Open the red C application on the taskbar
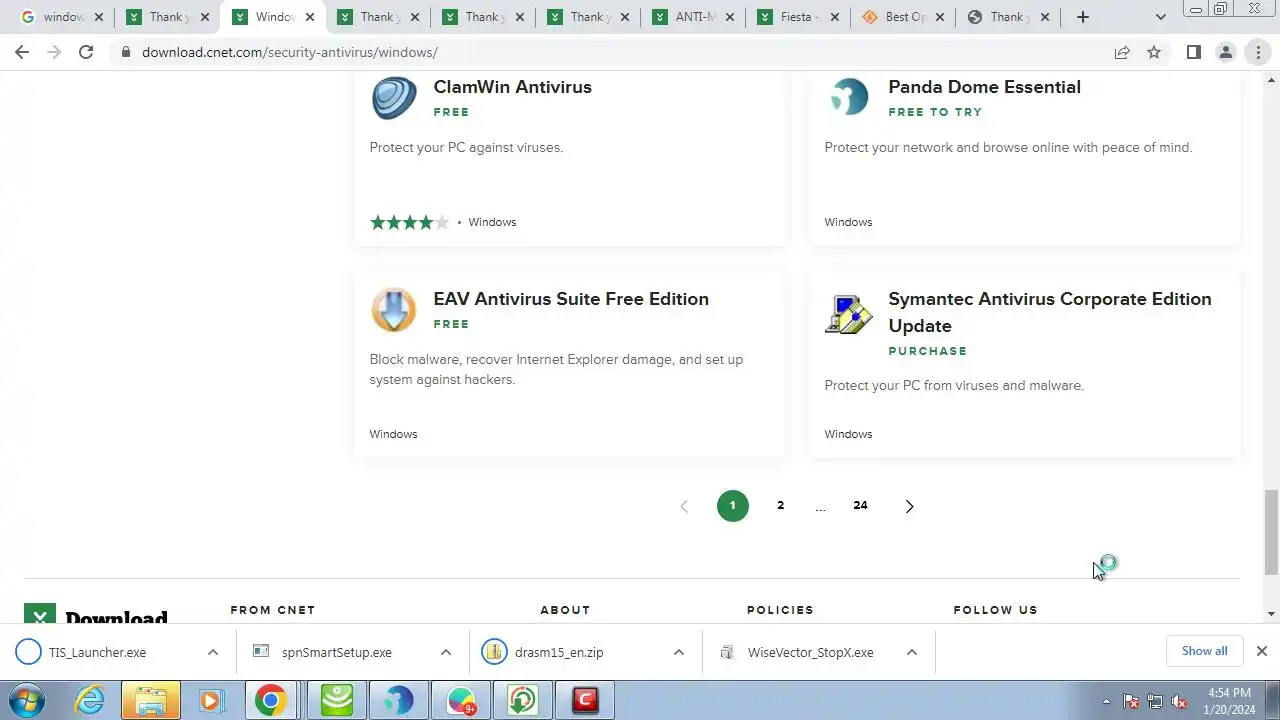This screenshot has height=720, width=1280. click(585, 700)
